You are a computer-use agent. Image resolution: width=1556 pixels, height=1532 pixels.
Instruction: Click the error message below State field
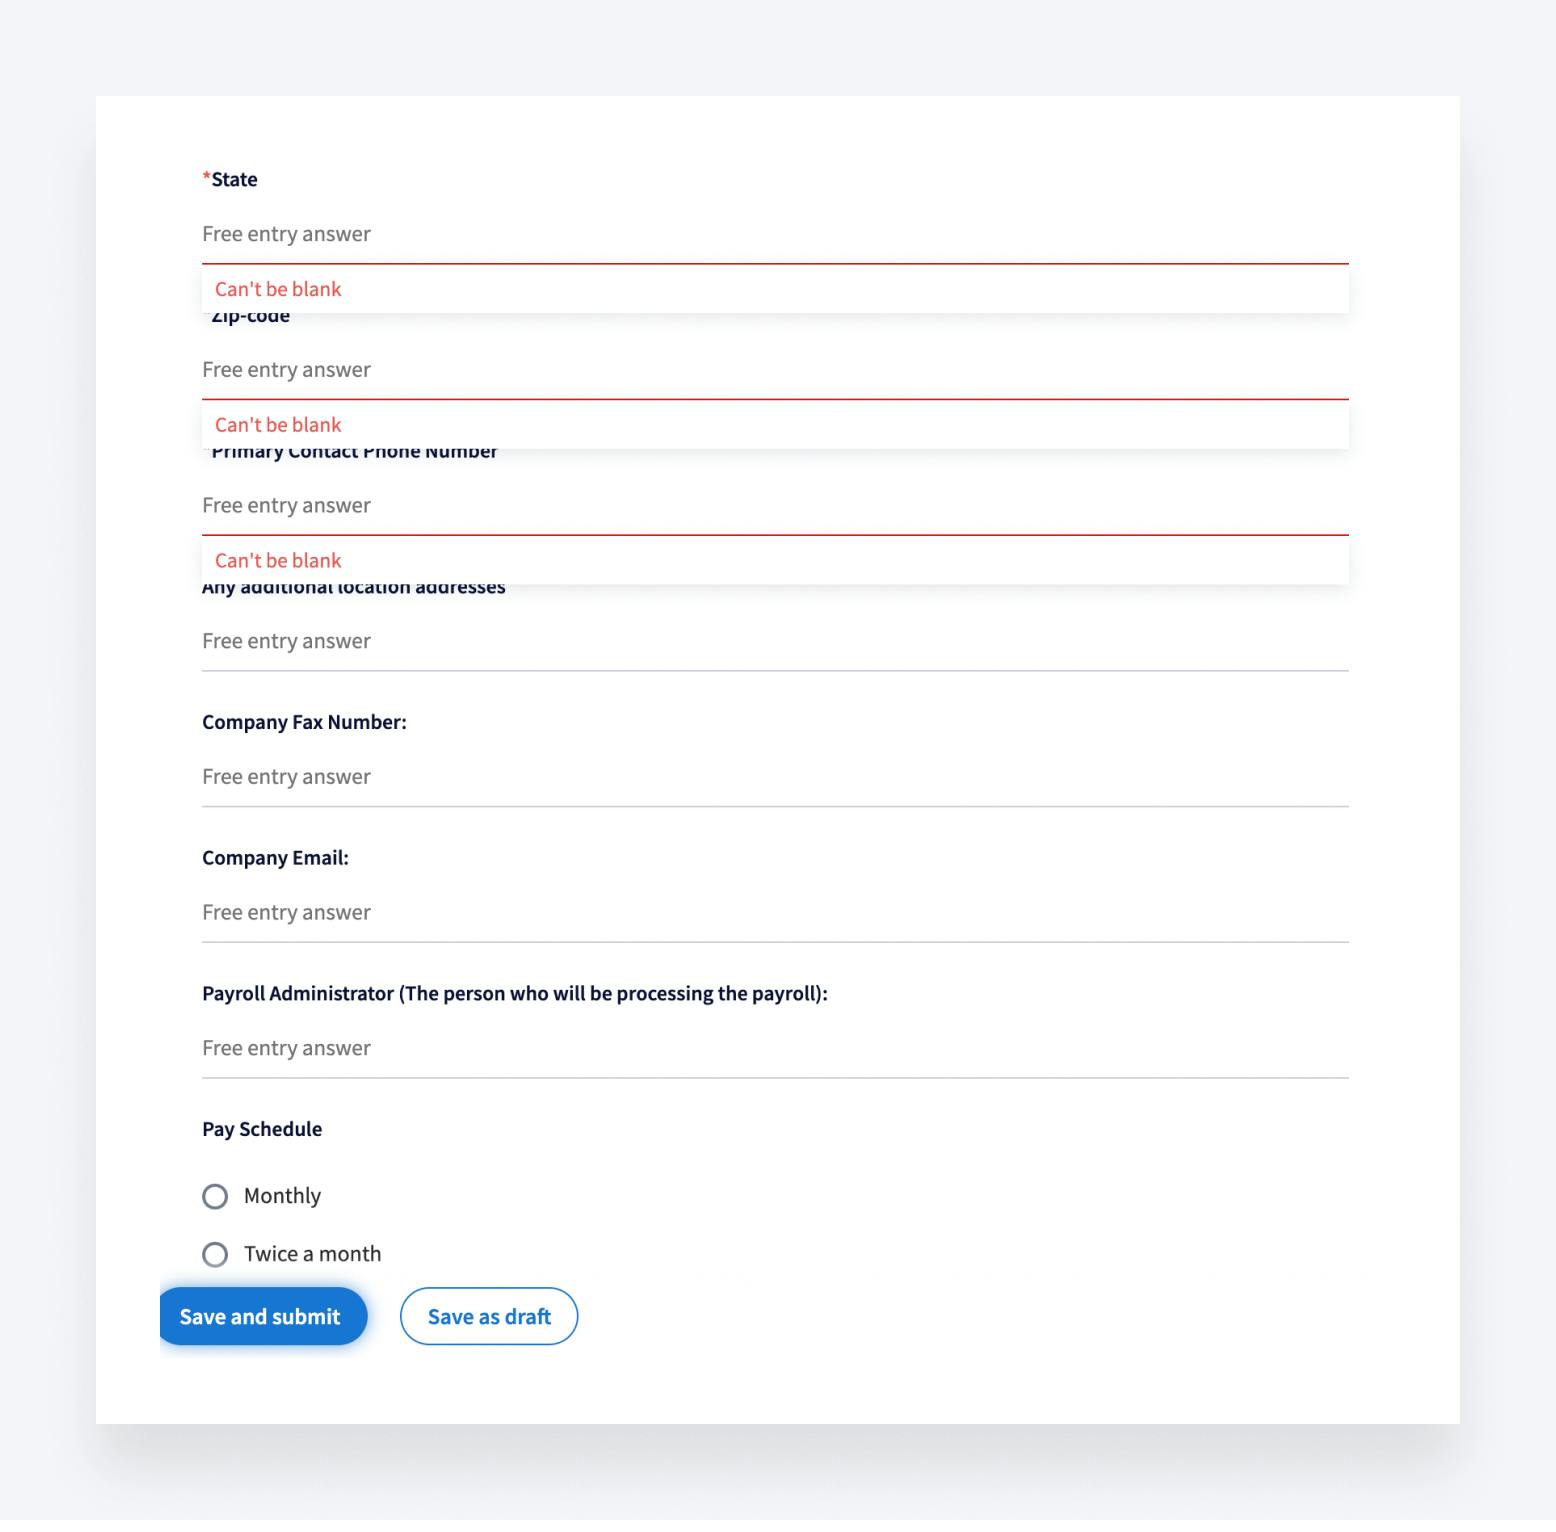(x=278, y=290)
